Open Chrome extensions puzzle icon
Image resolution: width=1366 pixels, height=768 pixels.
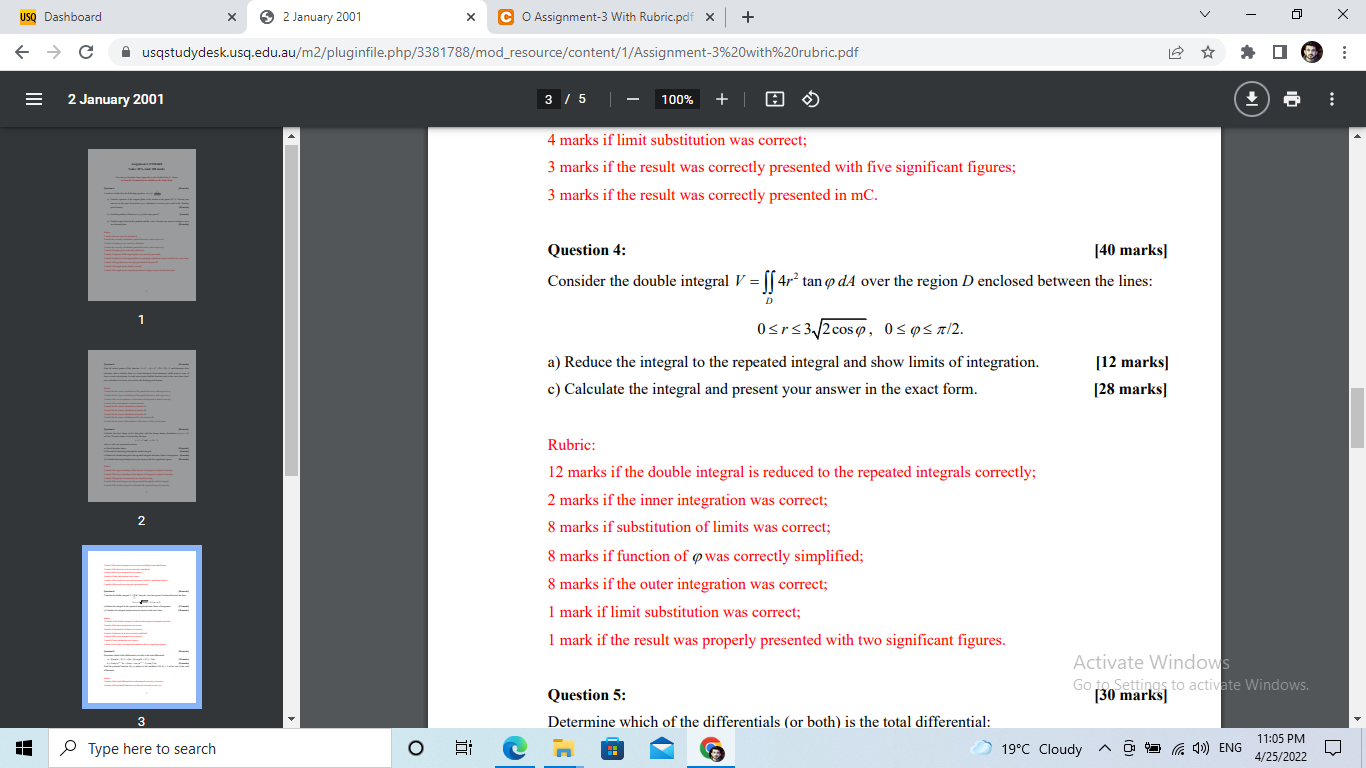pyautogui.click(x=1247, y=52)
